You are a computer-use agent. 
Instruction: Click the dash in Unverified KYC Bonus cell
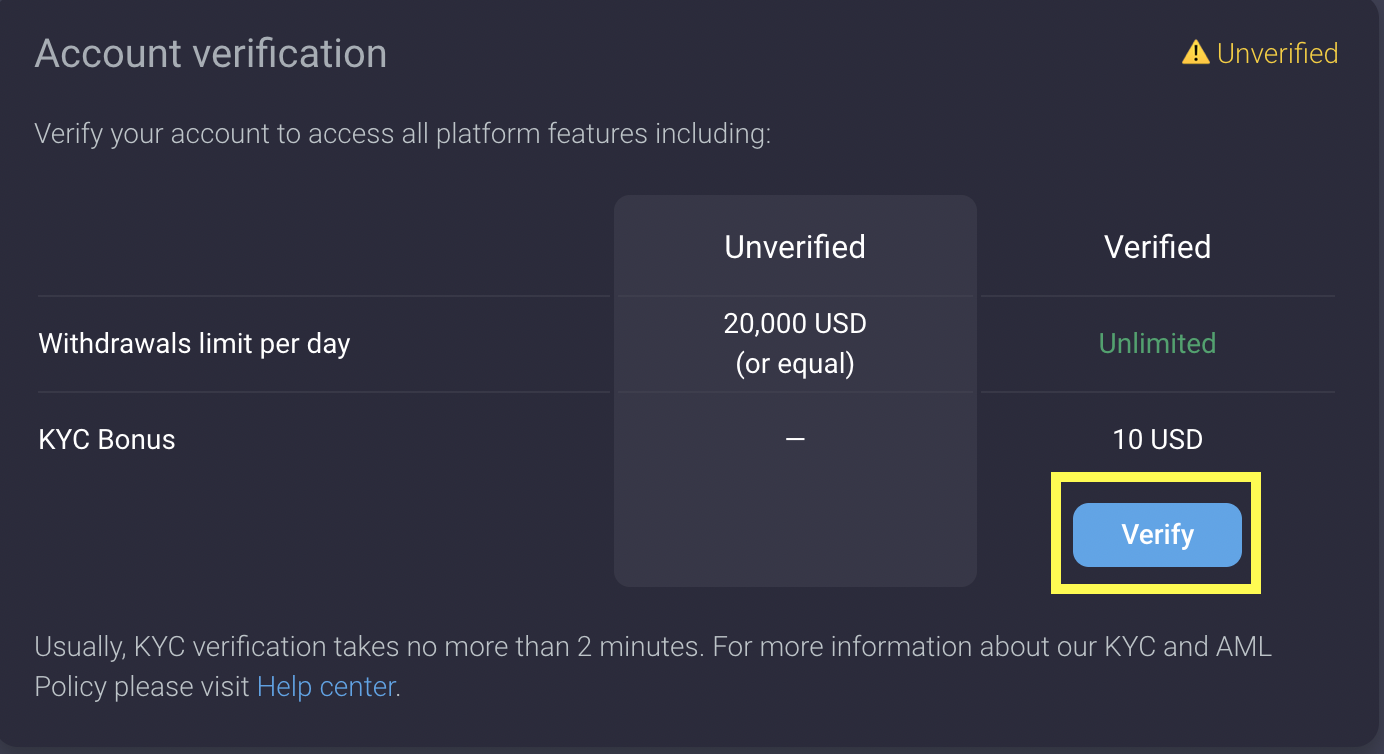[x=795, y=439]
